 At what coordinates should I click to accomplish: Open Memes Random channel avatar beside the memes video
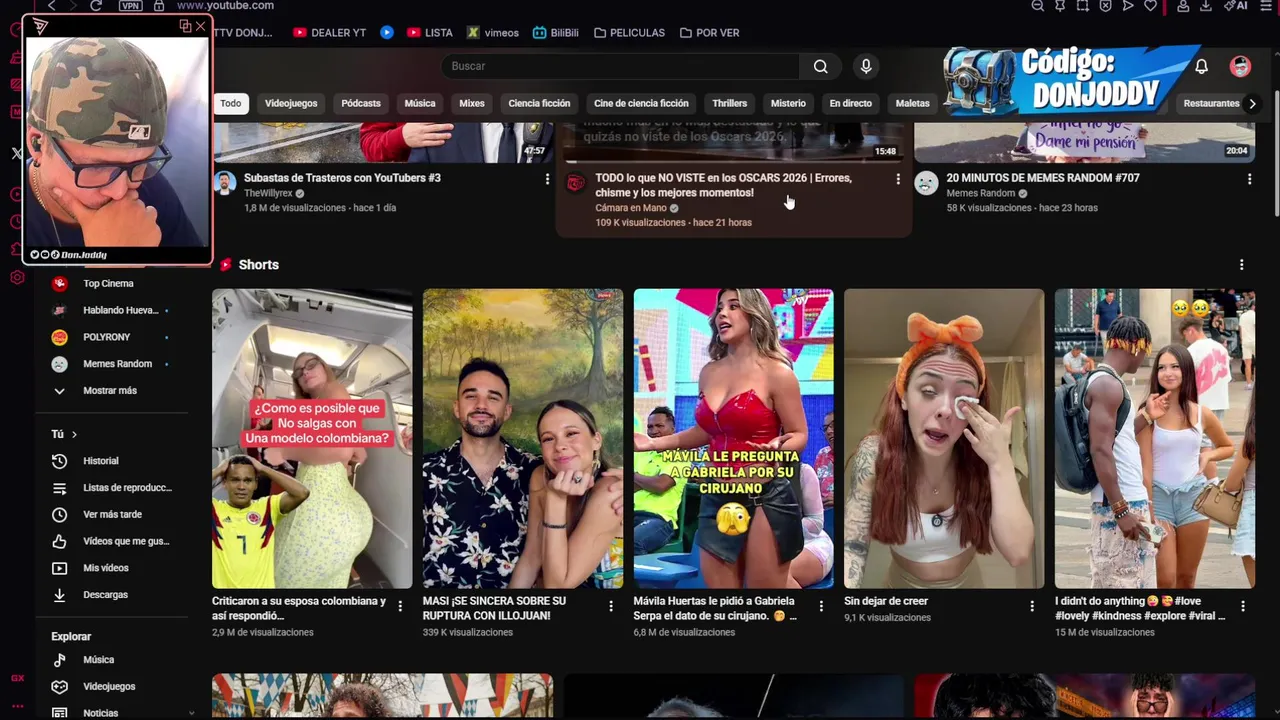(x=927, y=183)
